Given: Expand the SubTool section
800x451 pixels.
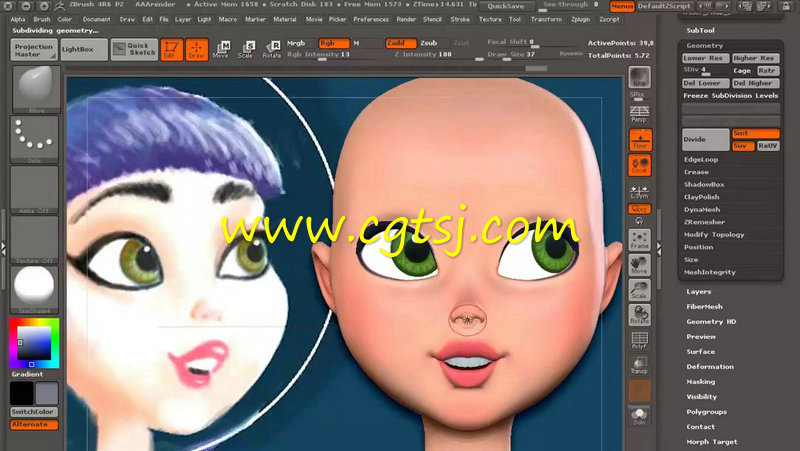Looking at the screenshot, I should [x=701, y=31].
